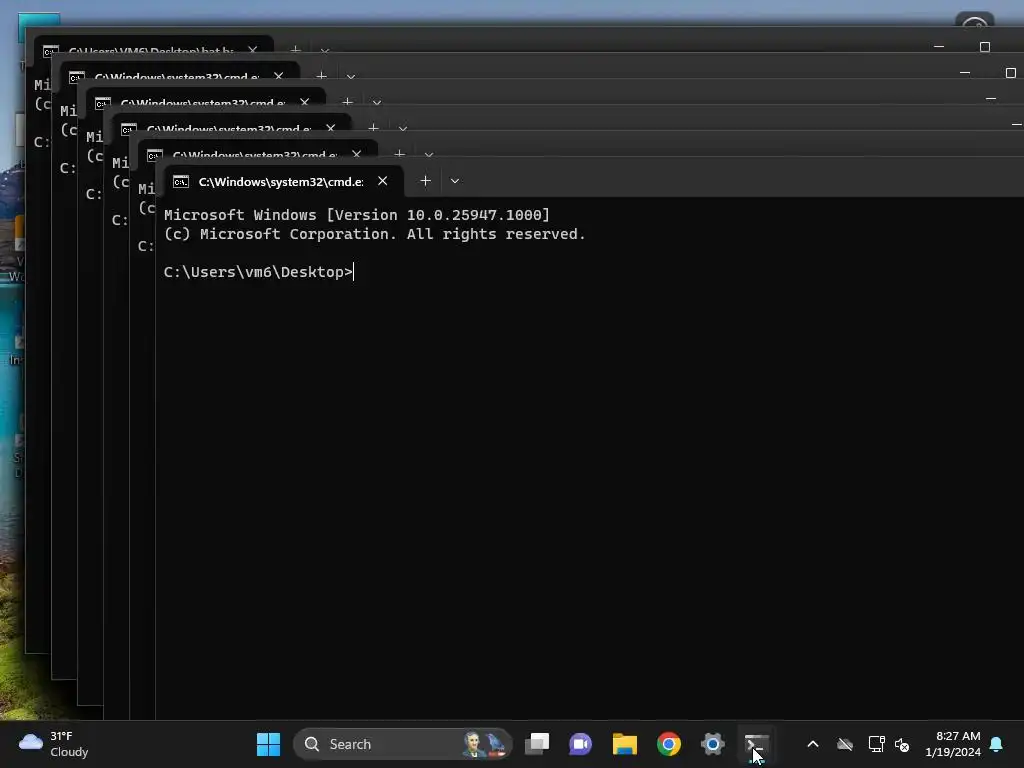
Task: Click the Terminal icon on taskbar
Action: [756, 744]
